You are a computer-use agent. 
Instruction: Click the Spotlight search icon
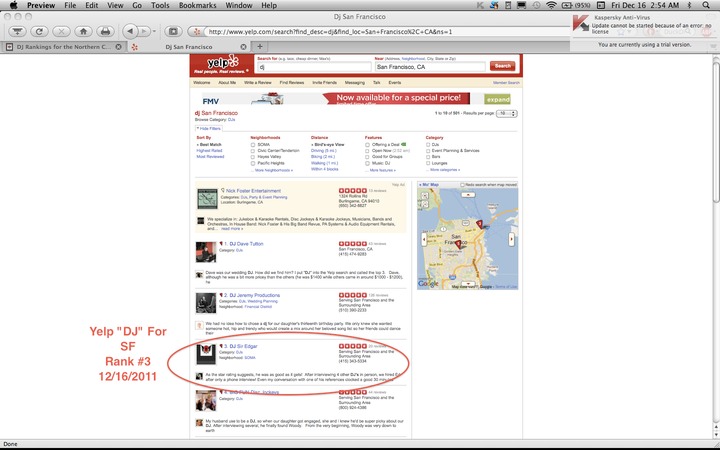tap(706, 6)
